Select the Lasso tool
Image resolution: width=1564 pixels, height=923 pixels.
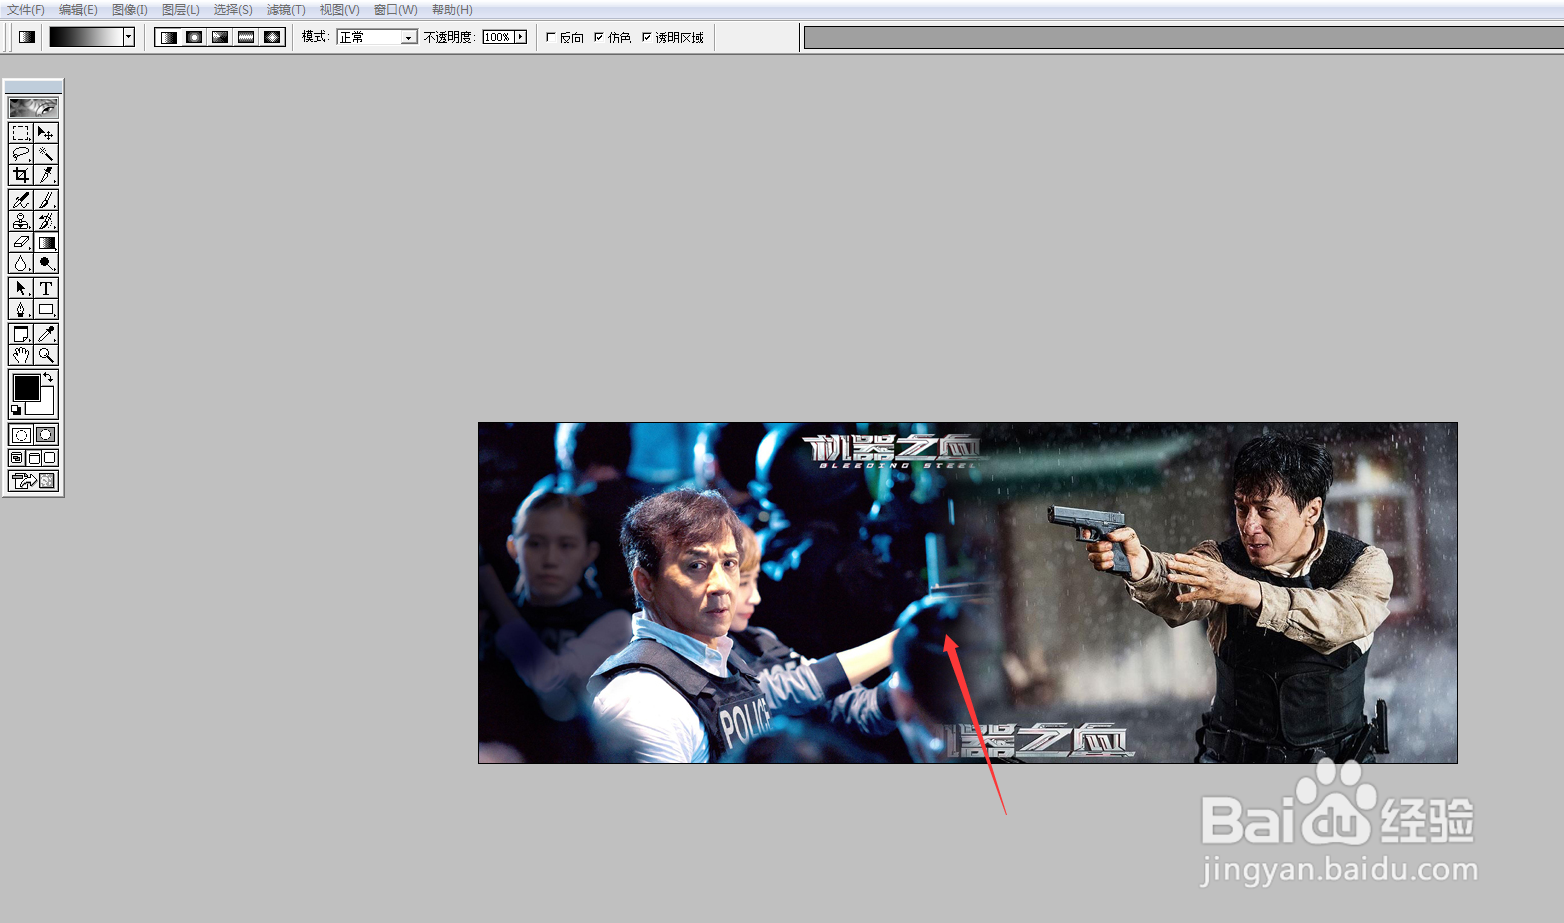pyautogui.click(x=20, y=154)
